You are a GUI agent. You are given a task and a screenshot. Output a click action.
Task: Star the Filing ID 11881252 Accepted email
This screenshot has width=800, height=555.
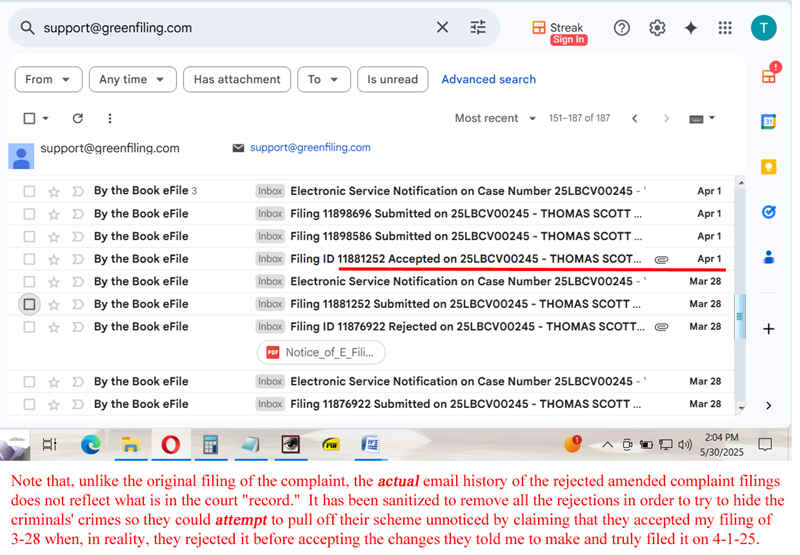click(x=54, y=259)
